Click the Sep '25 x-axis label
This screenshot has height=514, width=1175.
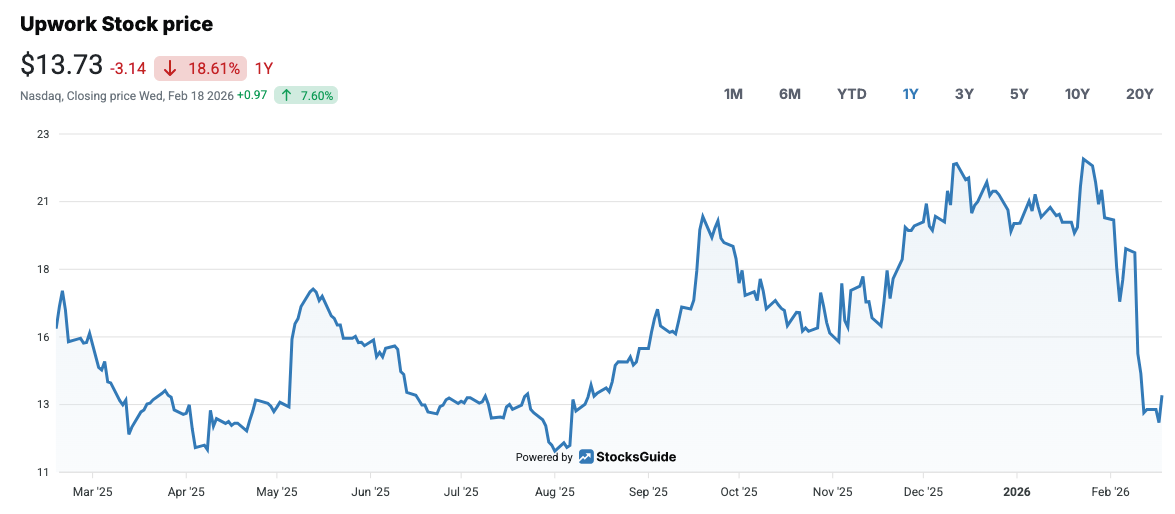tap(648, 492)
